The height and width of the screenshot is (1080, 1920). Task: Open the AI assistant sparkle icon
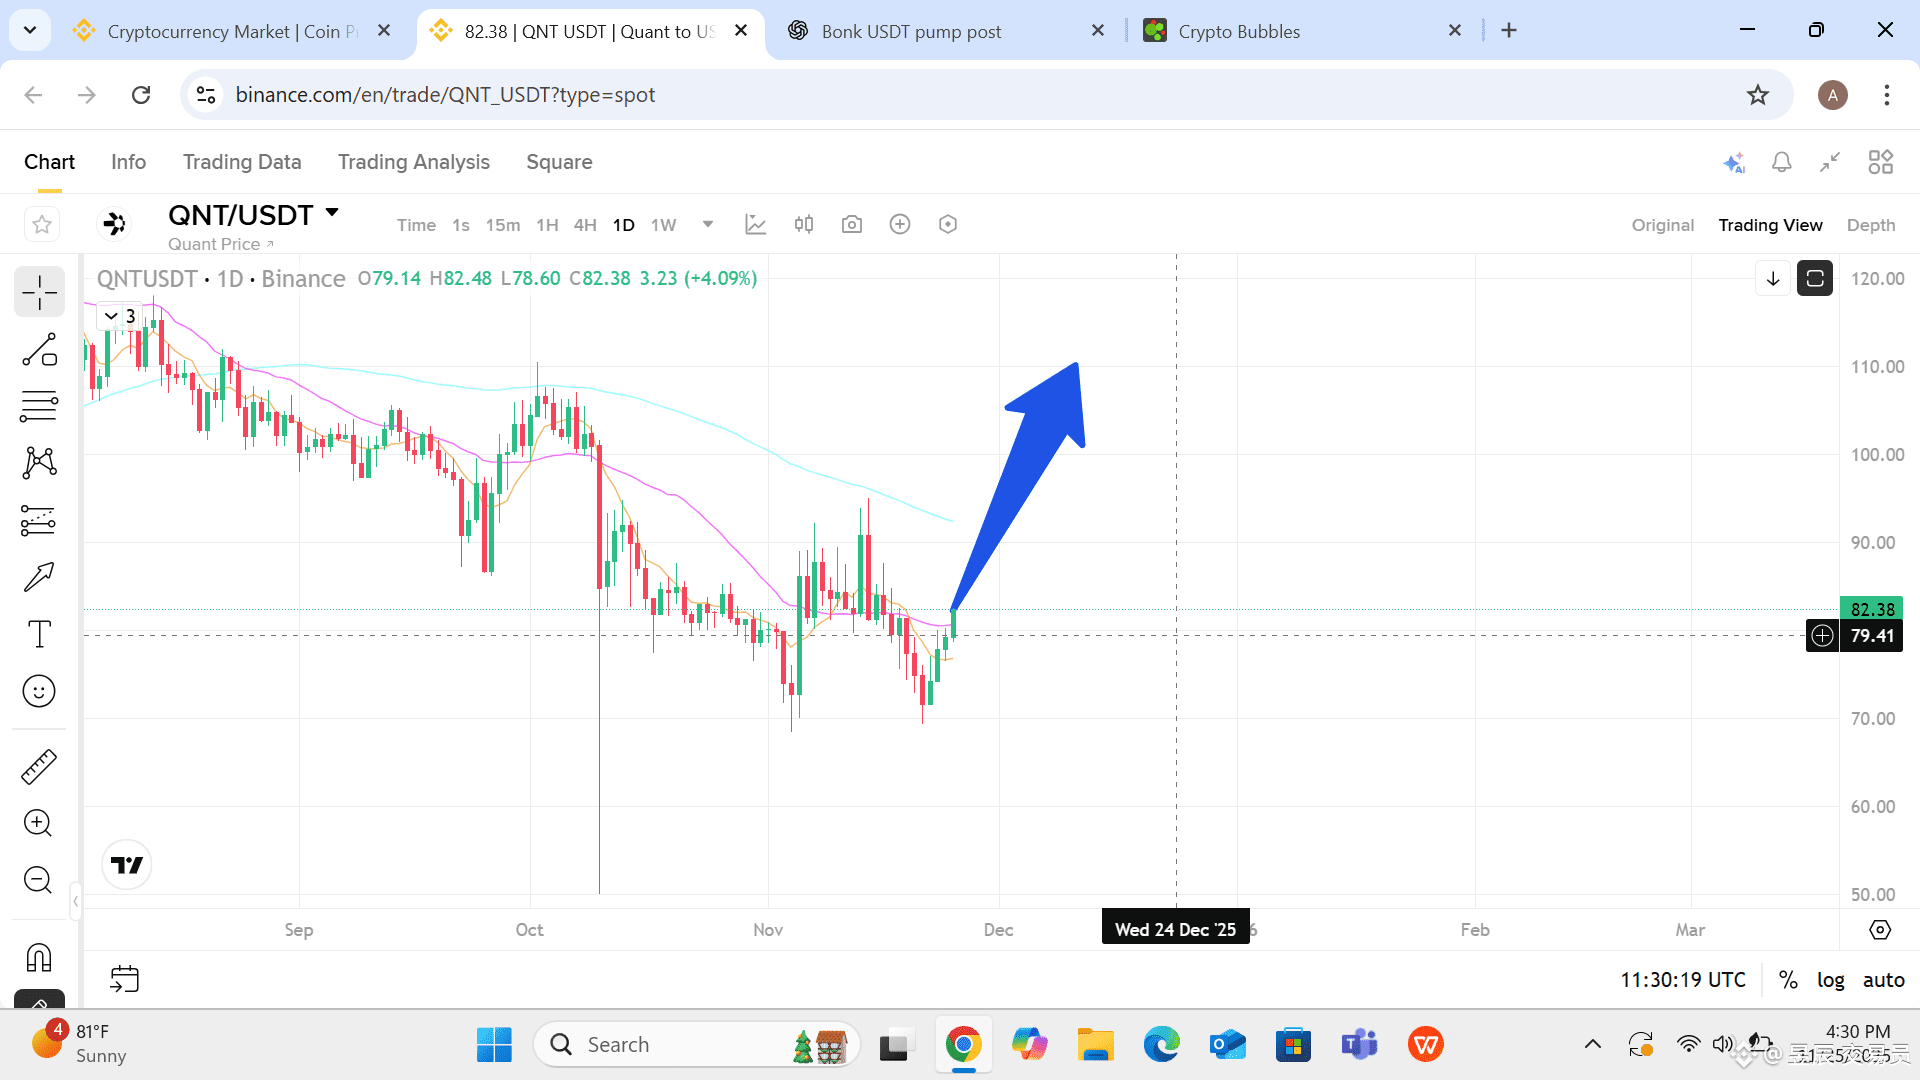(1735, 162)
